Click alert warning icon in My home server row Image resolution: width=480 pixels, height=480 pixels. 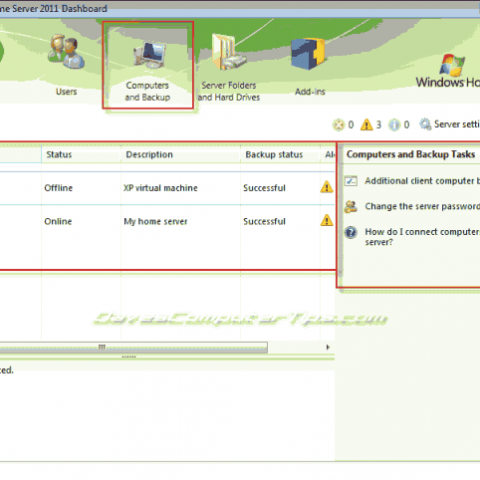pos(327,220)
